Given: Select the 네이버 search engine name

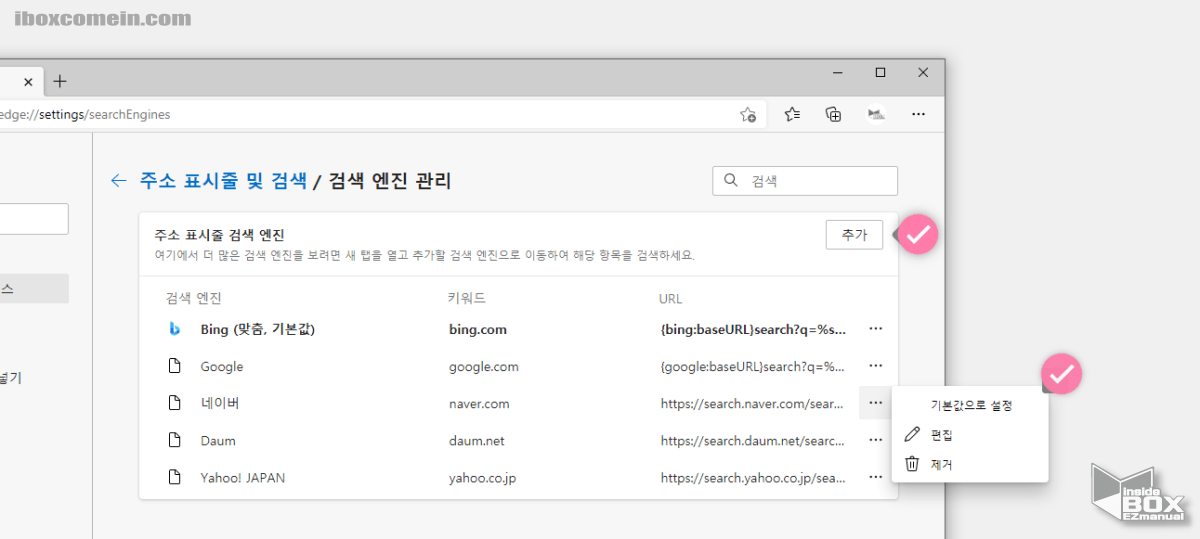Looking at the screenshot, I should [220, 403].
